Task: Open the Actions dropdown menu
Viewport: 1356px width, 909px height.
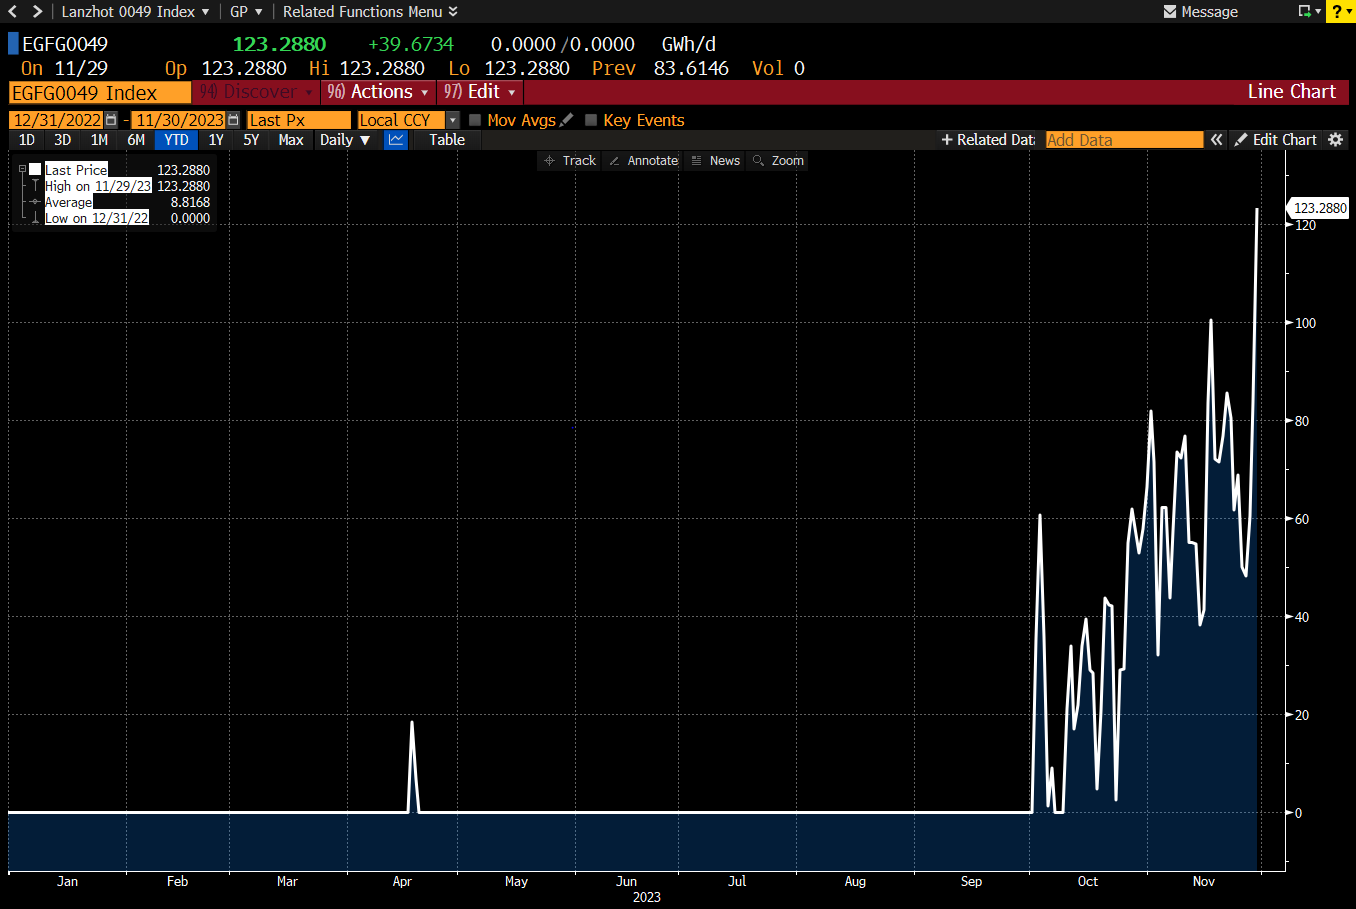Action: click(378, 92)
